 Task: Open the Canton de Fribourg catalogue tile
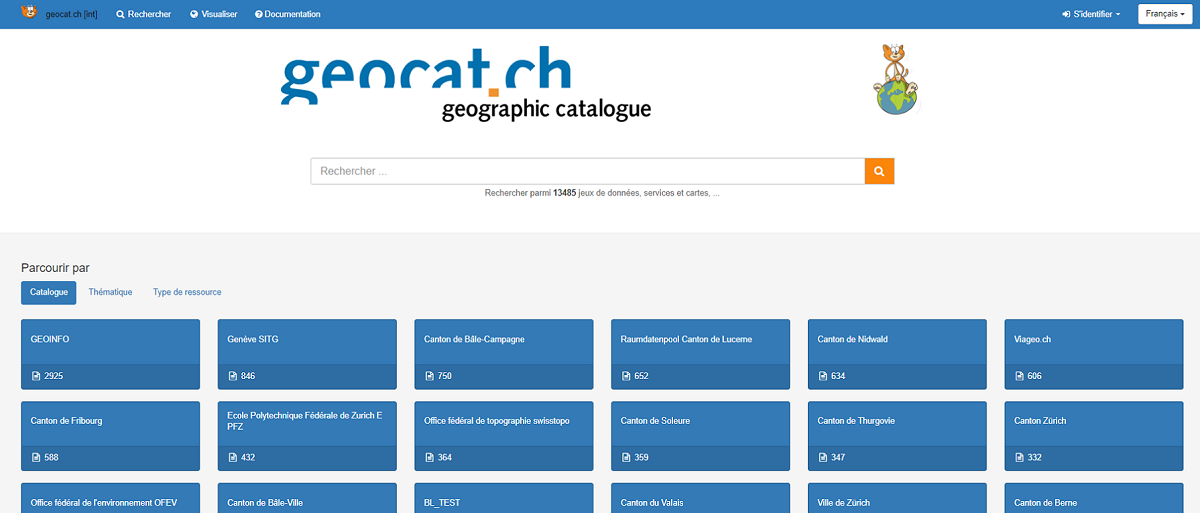click(110, 437)
